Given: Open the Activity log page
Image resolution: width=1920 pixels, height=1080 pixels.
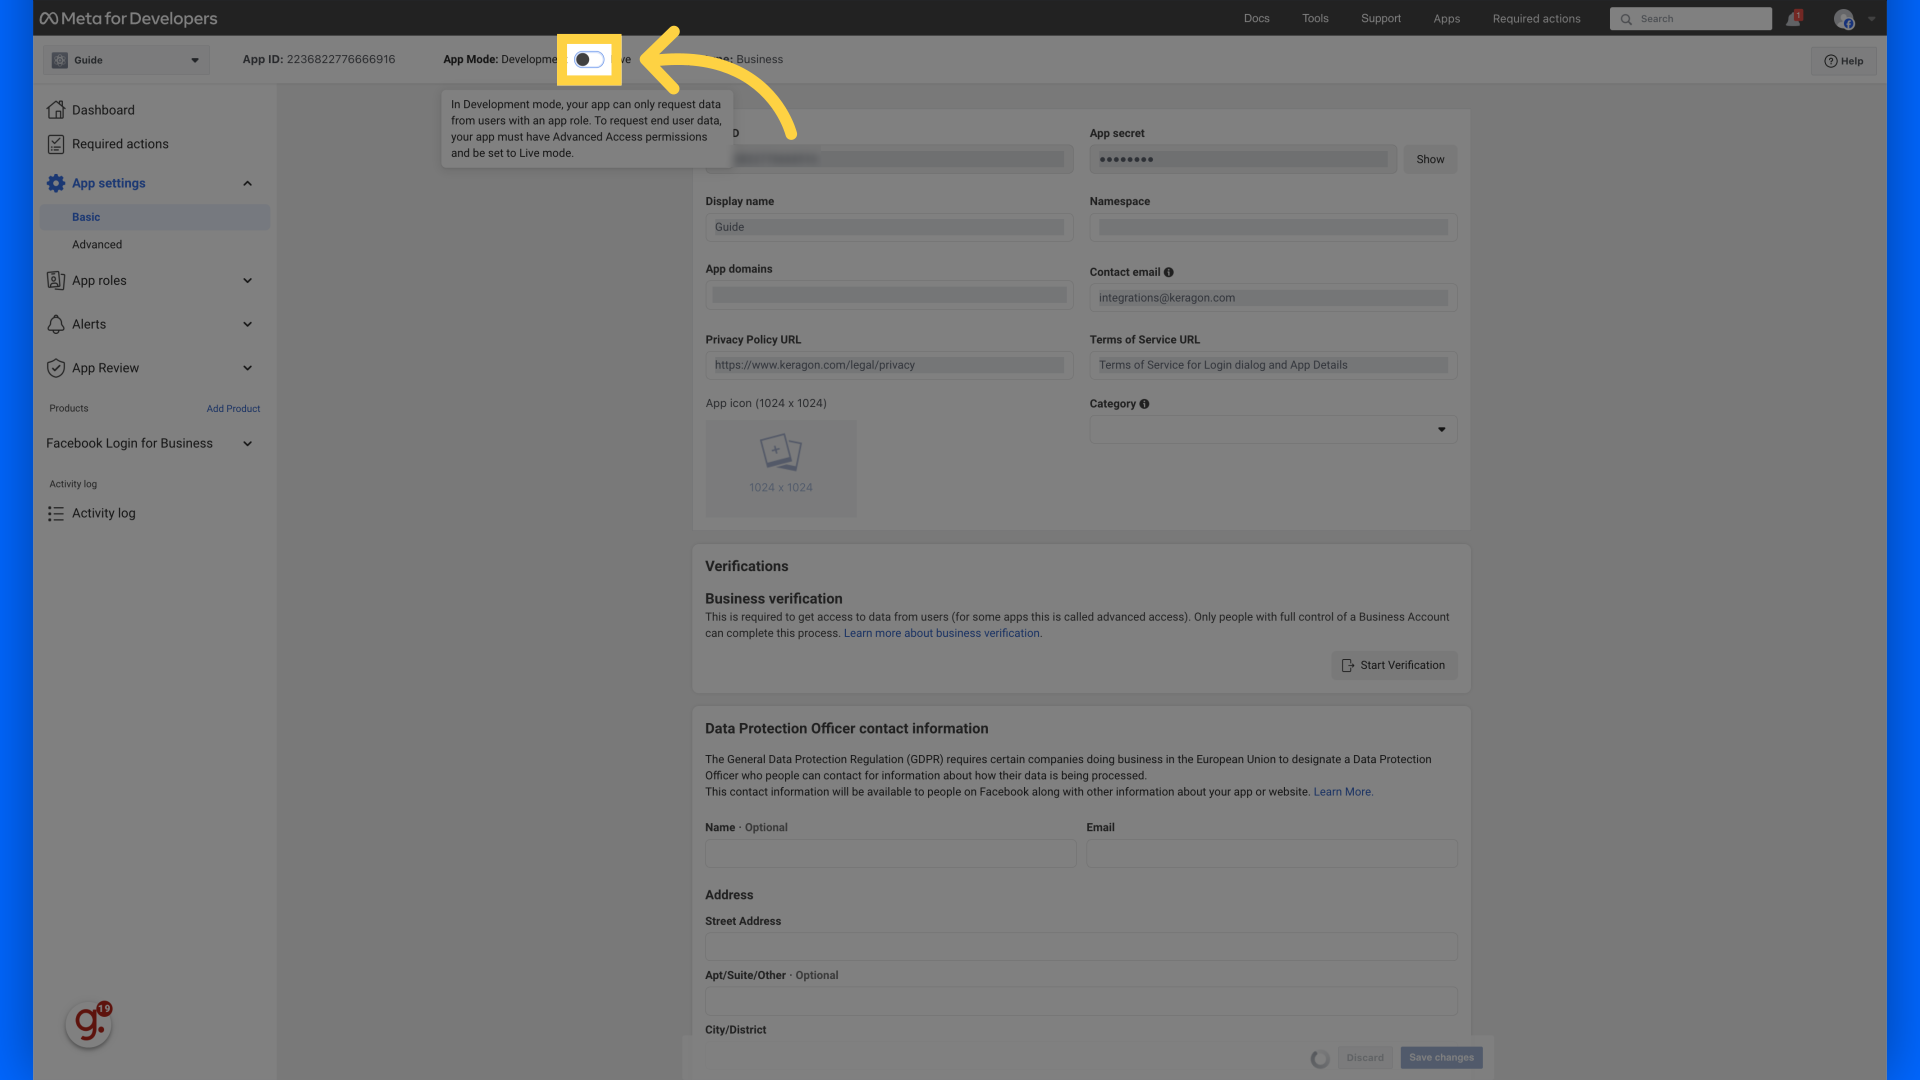Looking at the screenshot, I should 103,514.
